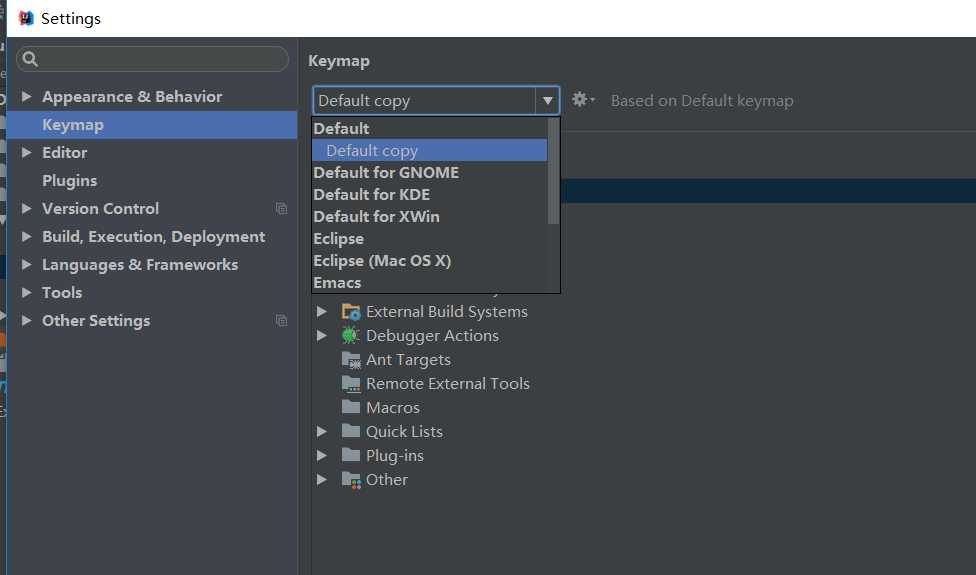Viewport: 976px width, 575px height.
Task: Select Default for XWin keymap
Action: coord(429,217)
